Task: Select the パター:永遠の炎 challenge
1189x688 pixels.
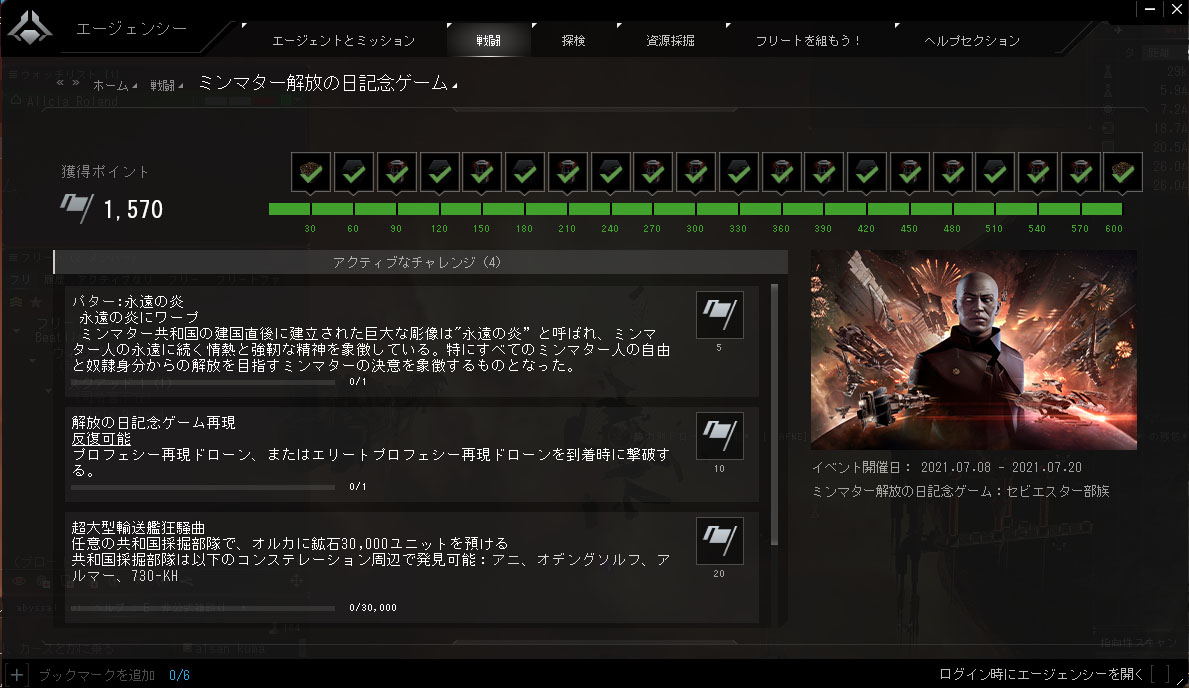Action: click(412, 341)
